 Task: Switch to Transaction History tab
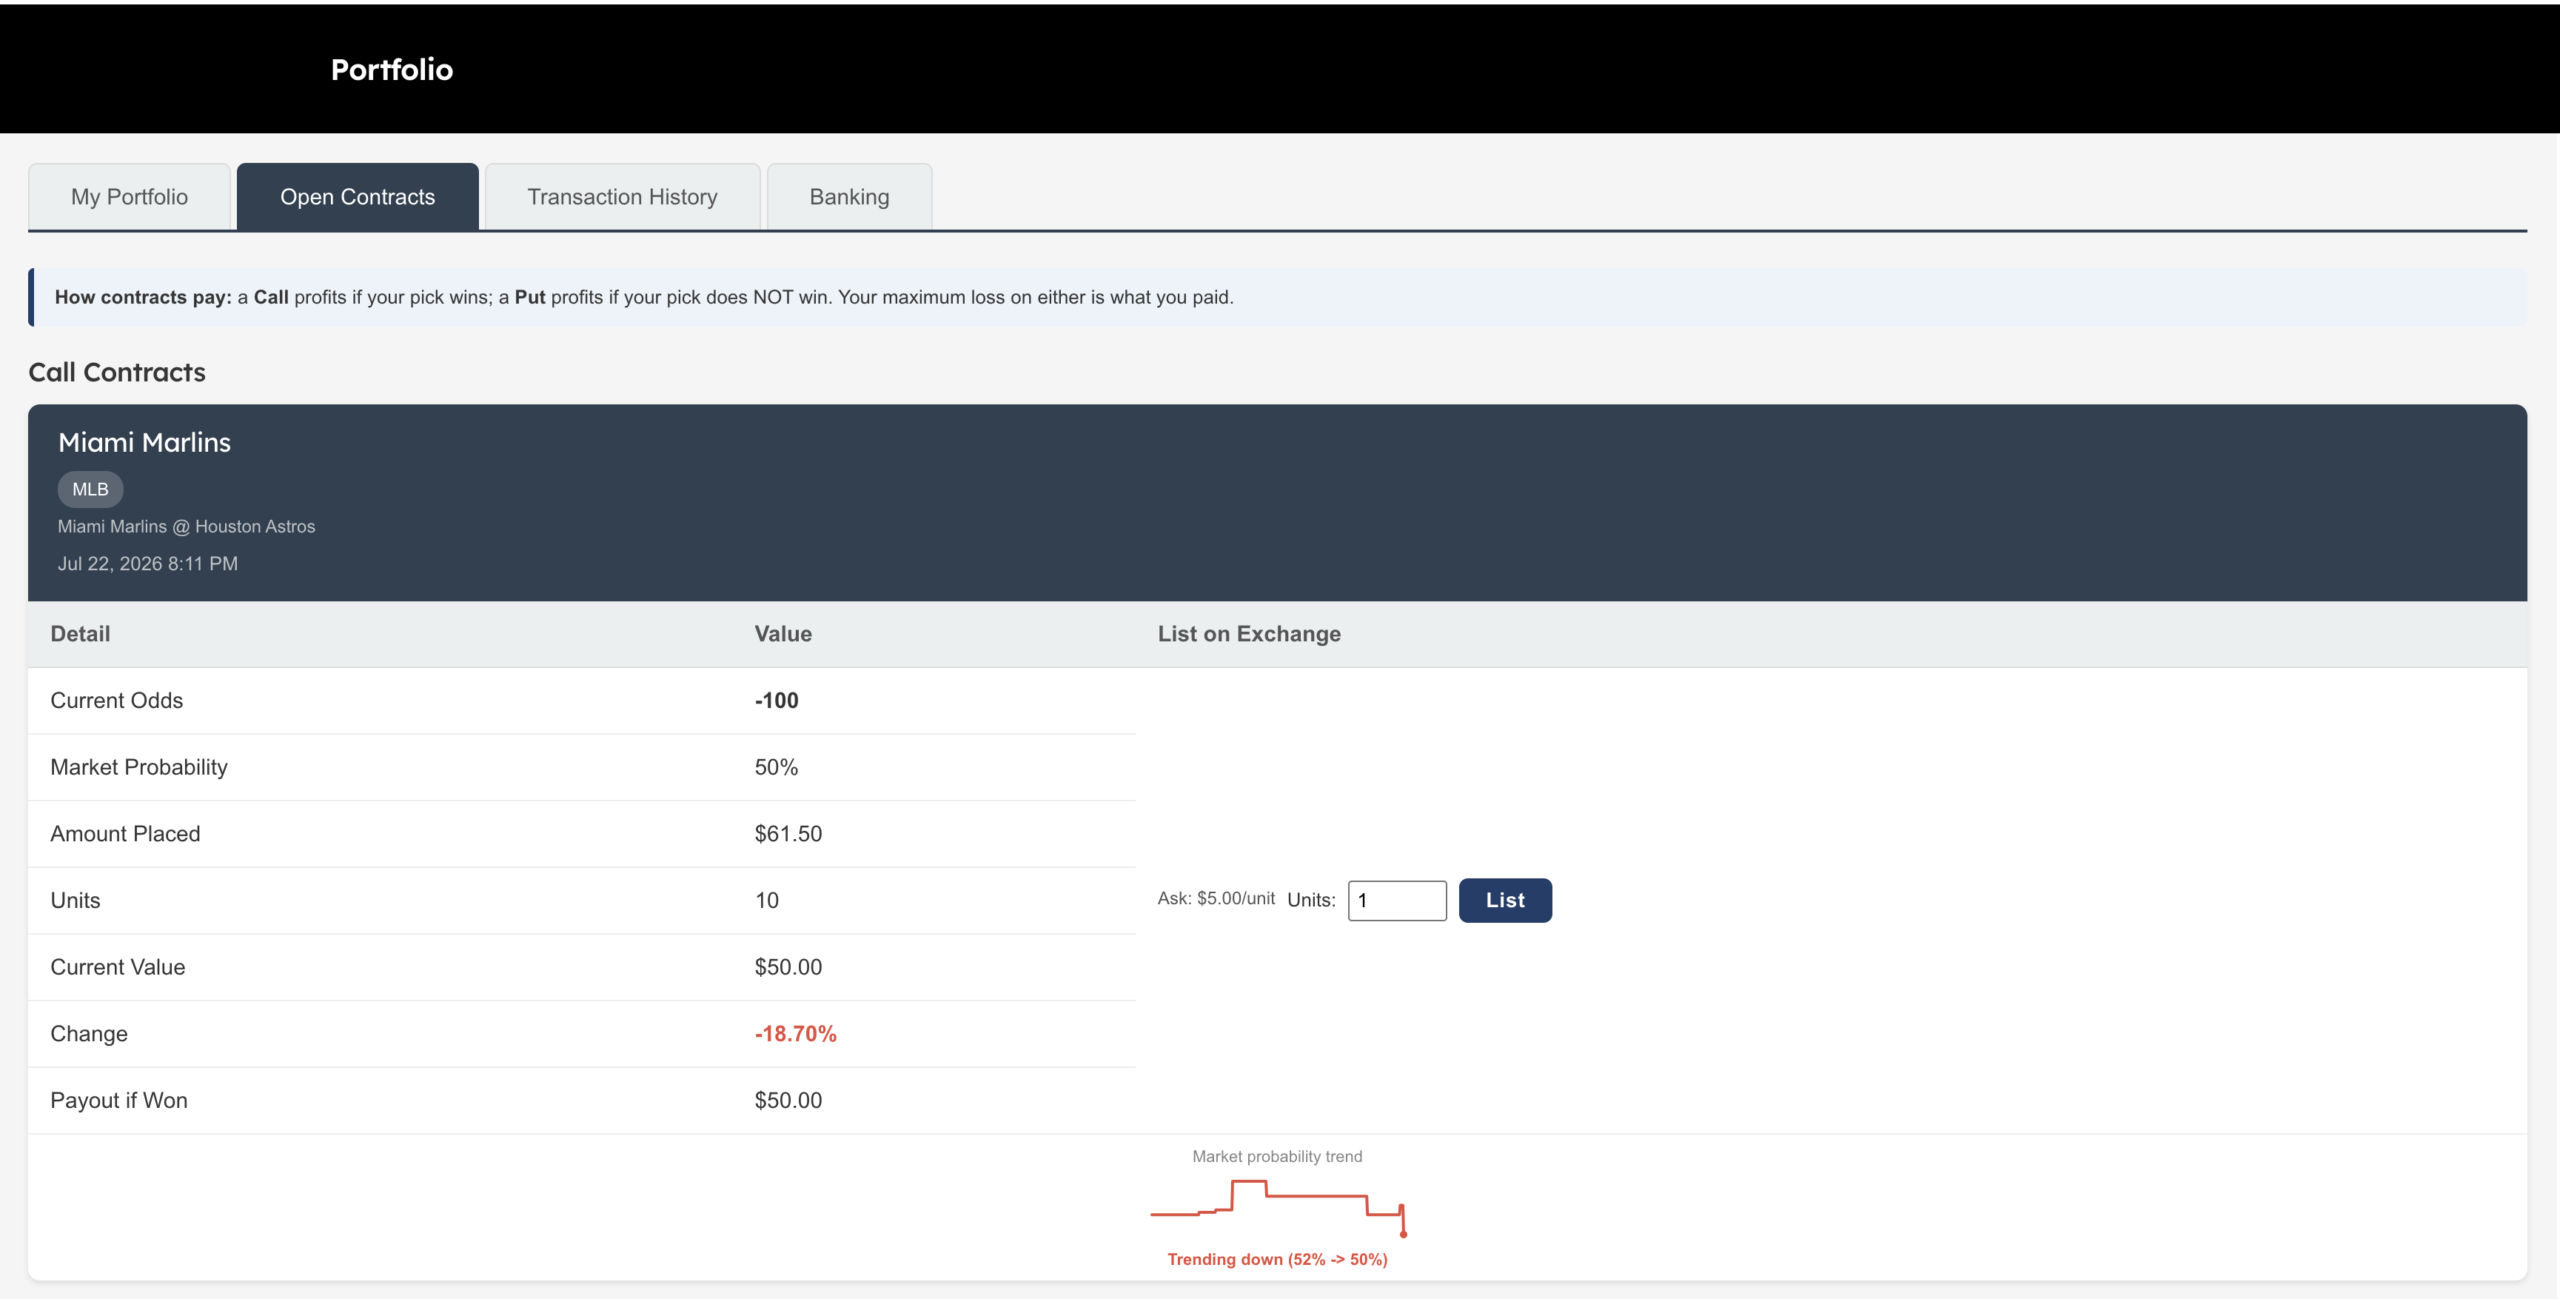622,197
